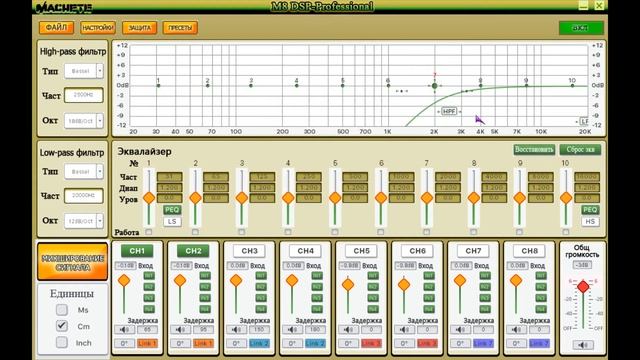Click the HPF marker on the graph
The width and height of the screenshot is (640, 360).
[x=449, y=111]
